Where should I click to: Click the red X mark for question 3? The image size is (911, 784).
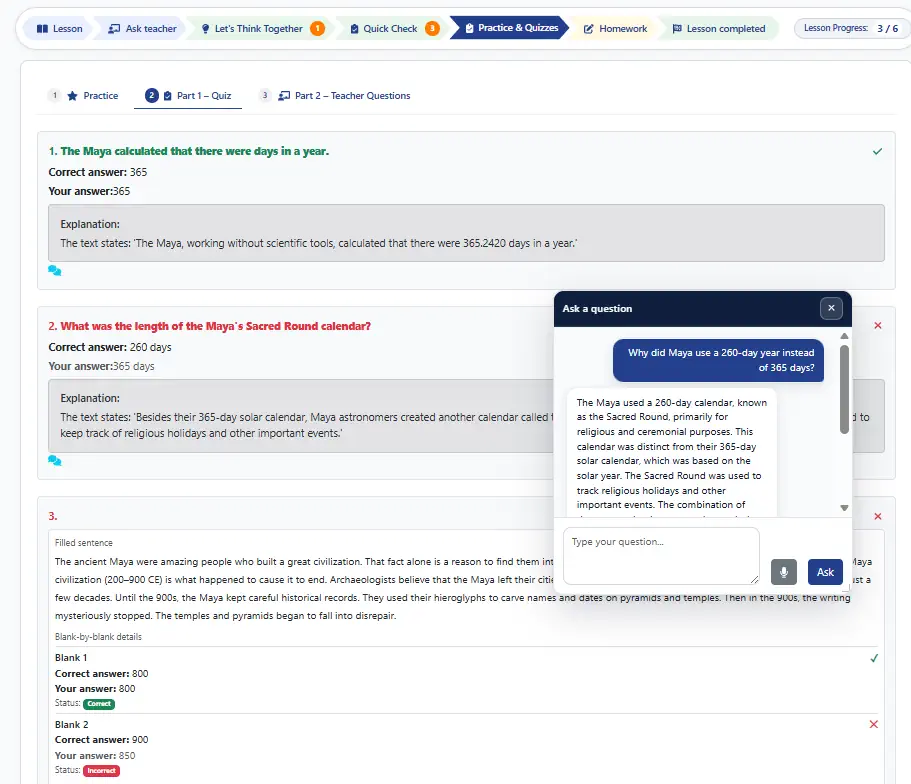point(878,516)
